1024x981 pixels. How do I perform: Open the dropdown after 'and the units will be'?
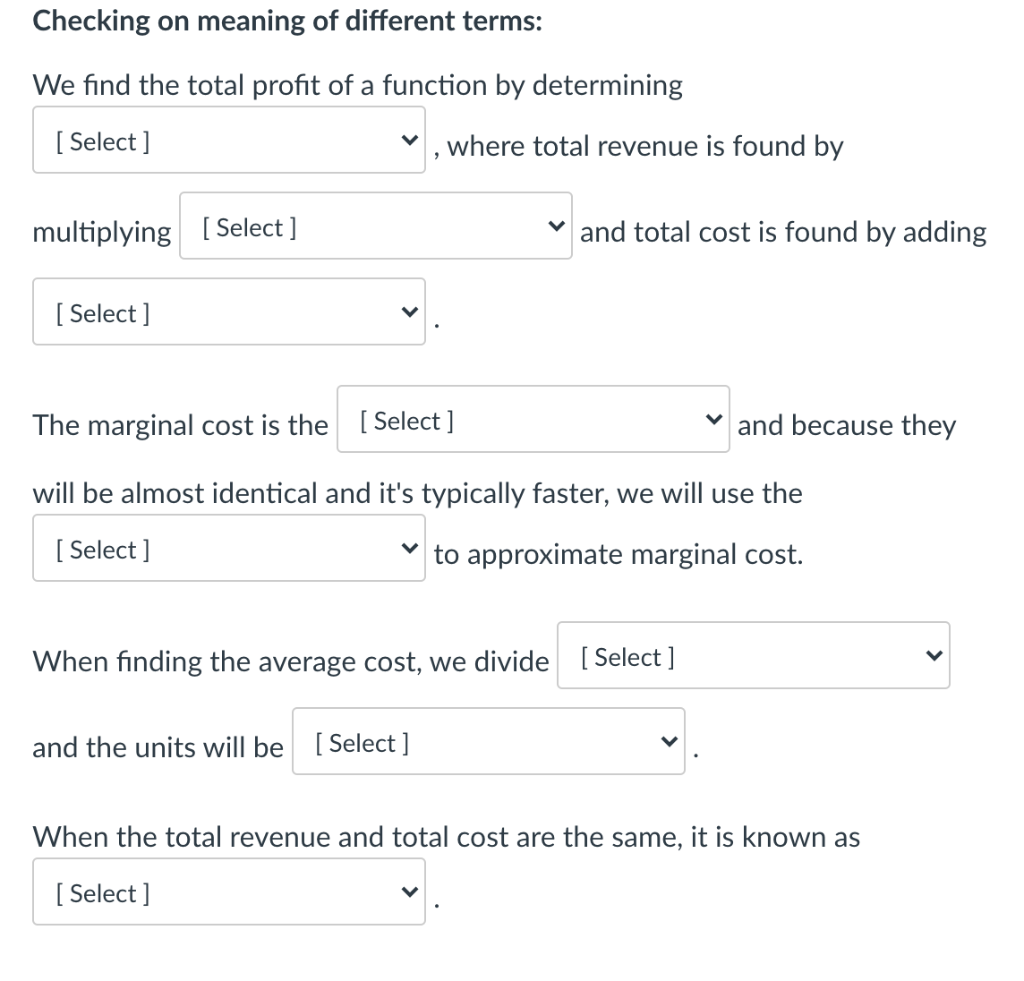(488, 741)
